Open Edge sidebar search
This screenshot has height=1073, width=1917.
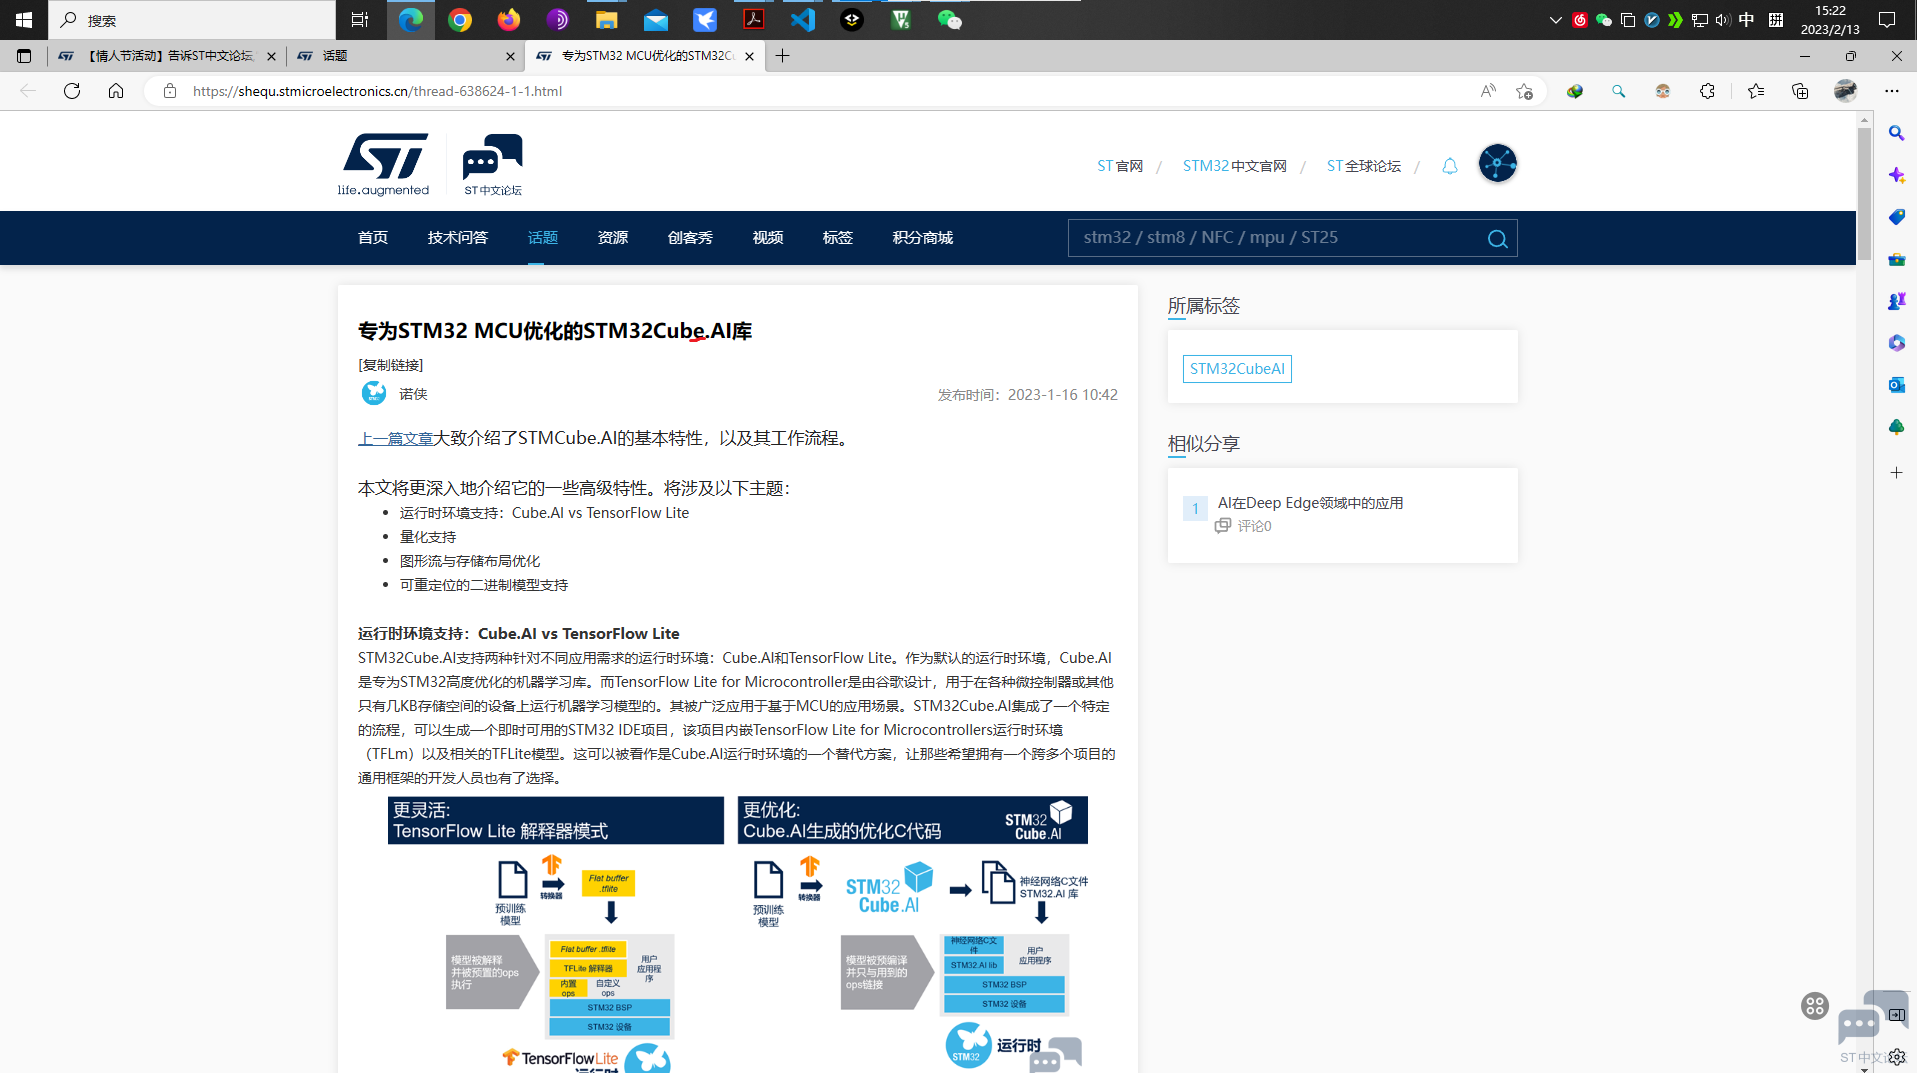point(1896,133)
